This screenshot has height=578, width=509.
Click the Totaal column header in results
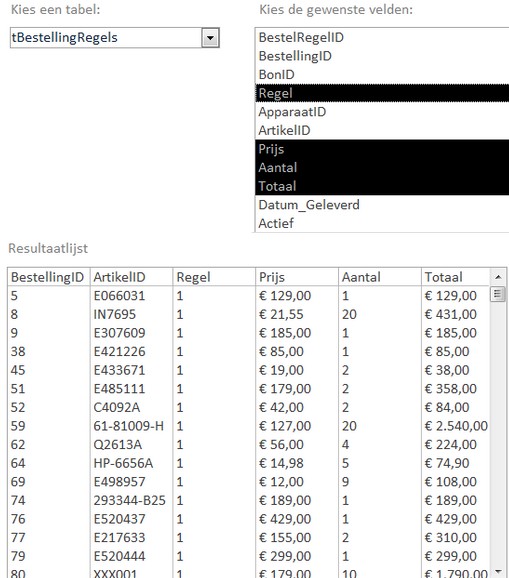pos(456,277)
